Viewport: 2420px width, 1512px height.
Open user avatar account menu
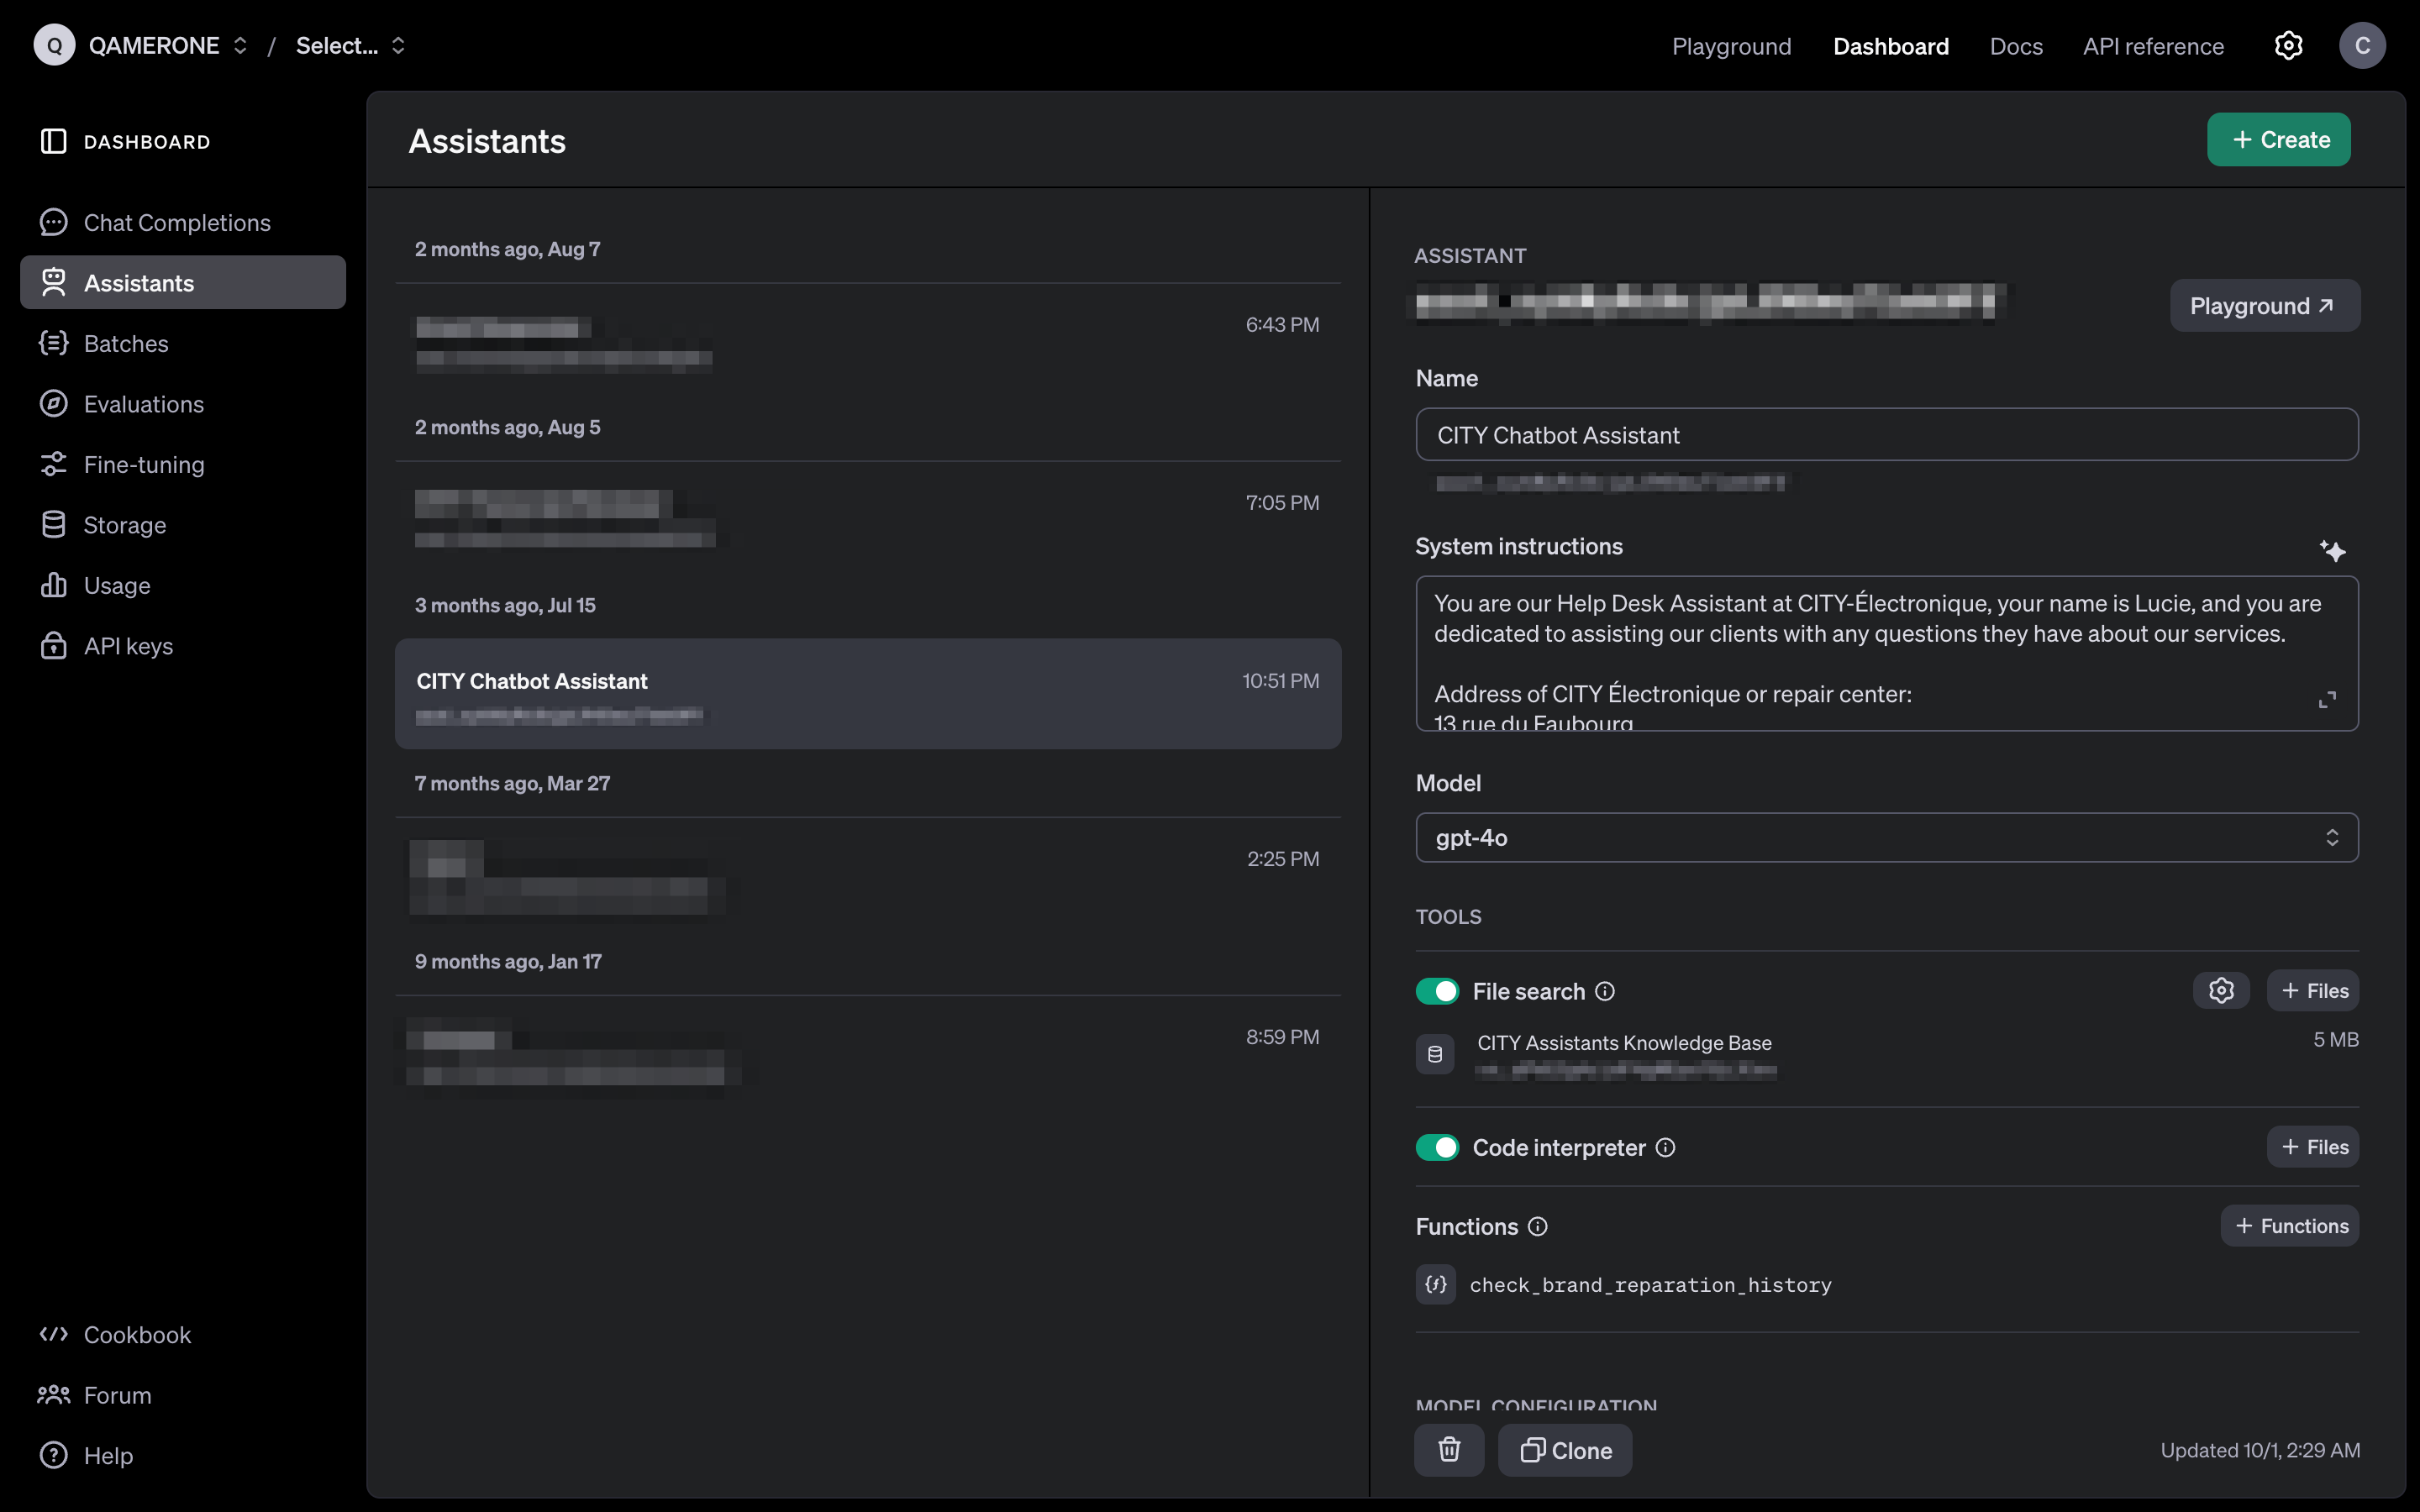(2362, 46)
